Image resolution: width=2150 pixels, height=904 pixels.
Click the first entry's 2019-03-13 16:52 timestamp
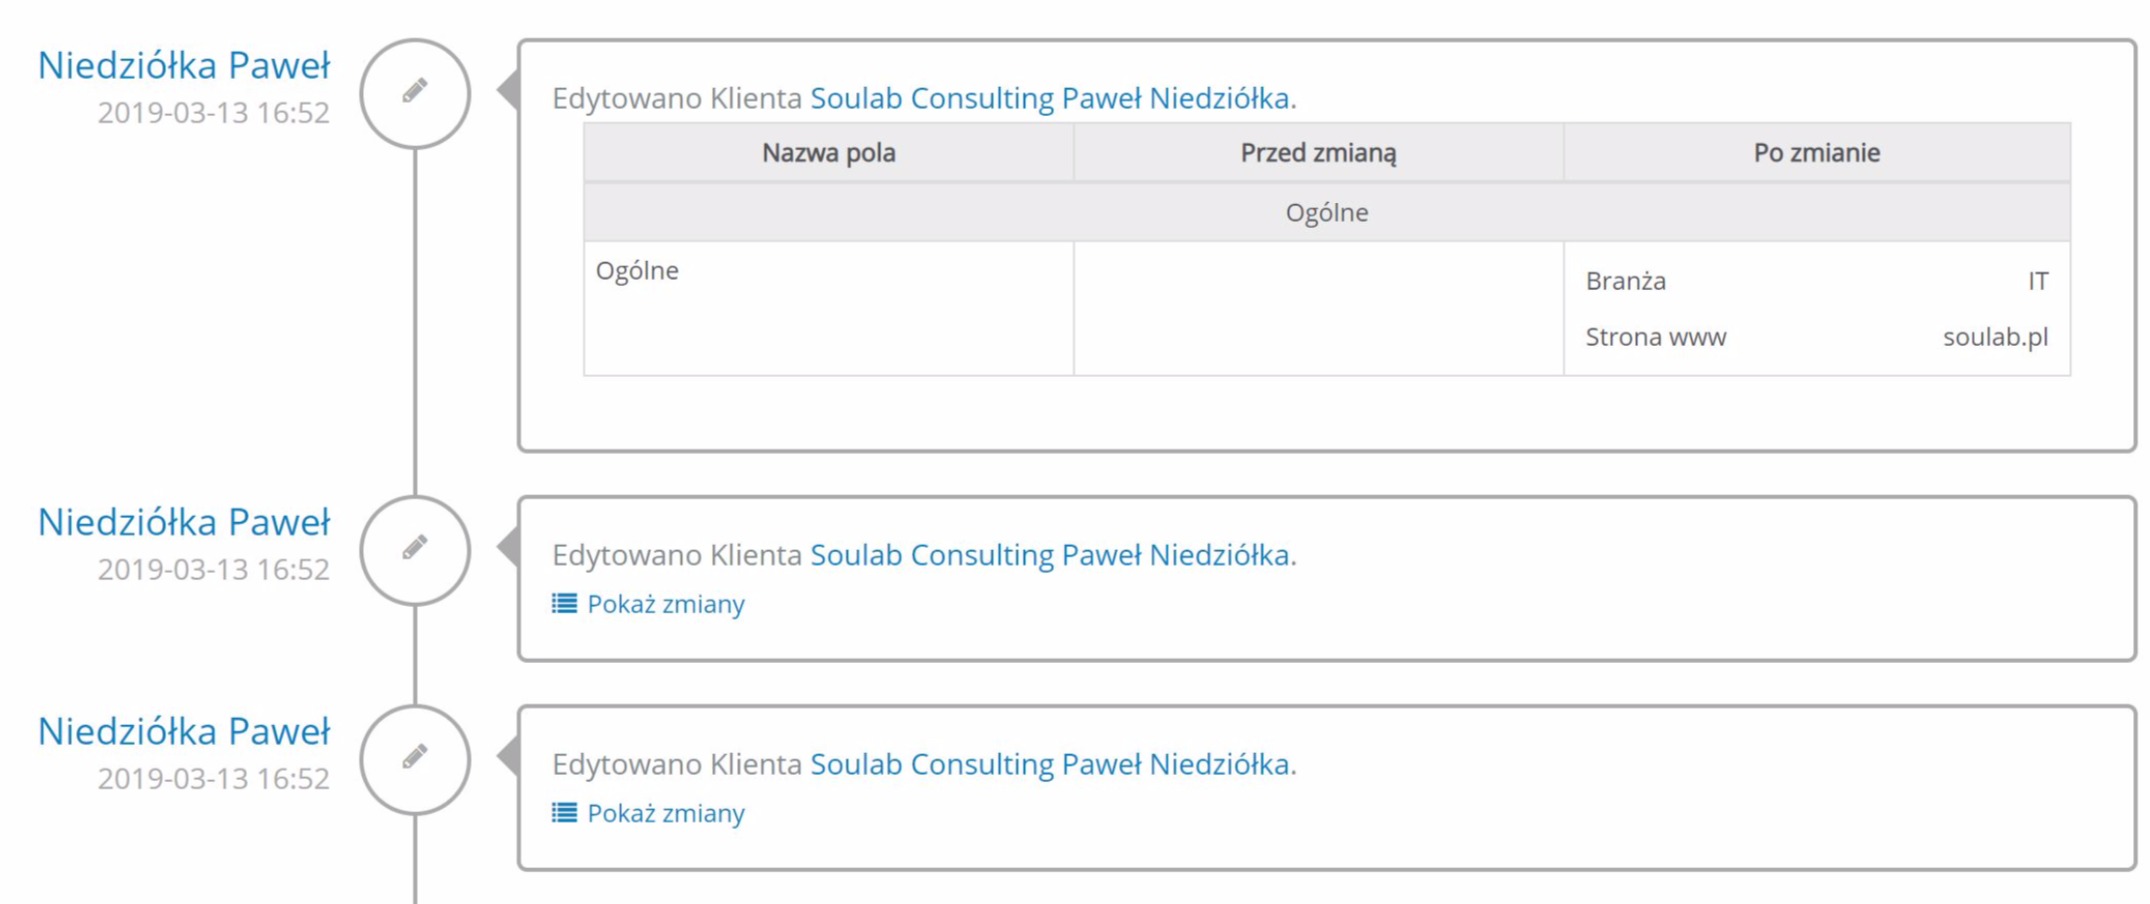tap(213, 113)
